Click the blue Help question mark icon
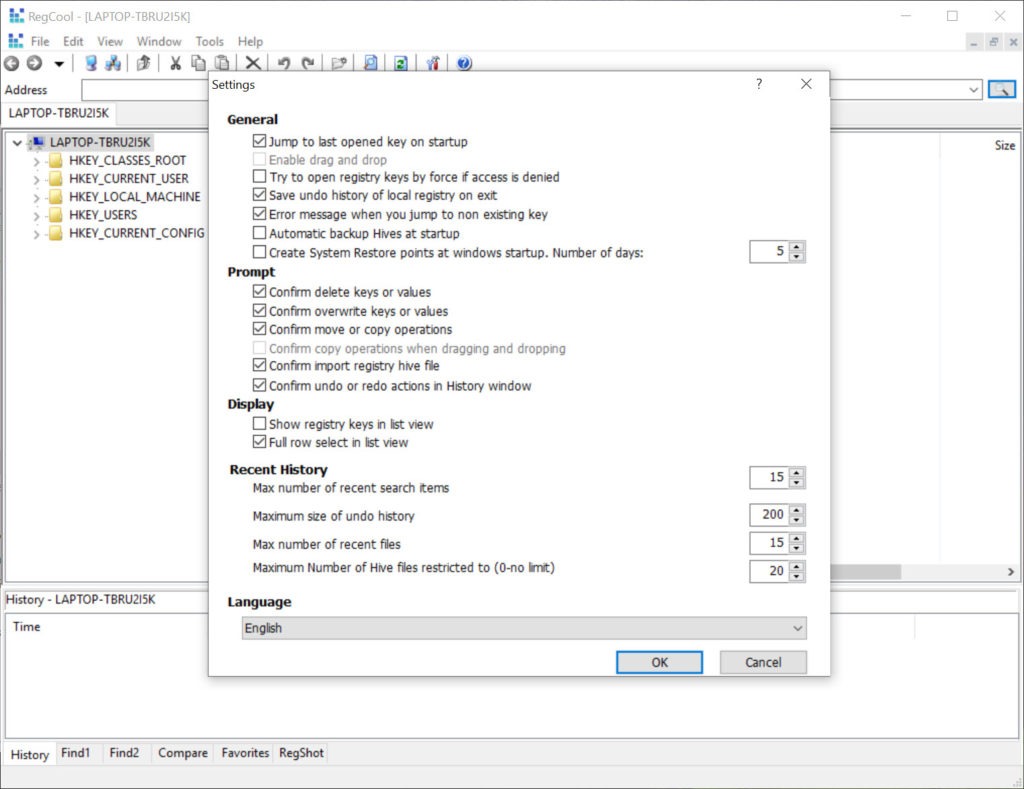Viewport: 1024px width, 789px height. (x=464, y=63)
